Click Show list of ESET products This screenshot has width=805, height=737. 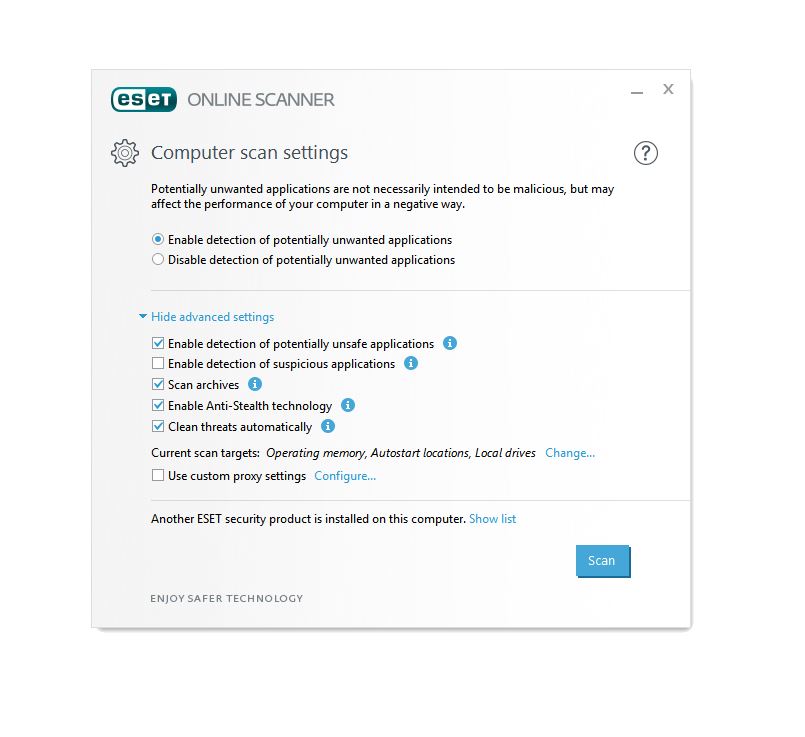[x=492, y=519]
